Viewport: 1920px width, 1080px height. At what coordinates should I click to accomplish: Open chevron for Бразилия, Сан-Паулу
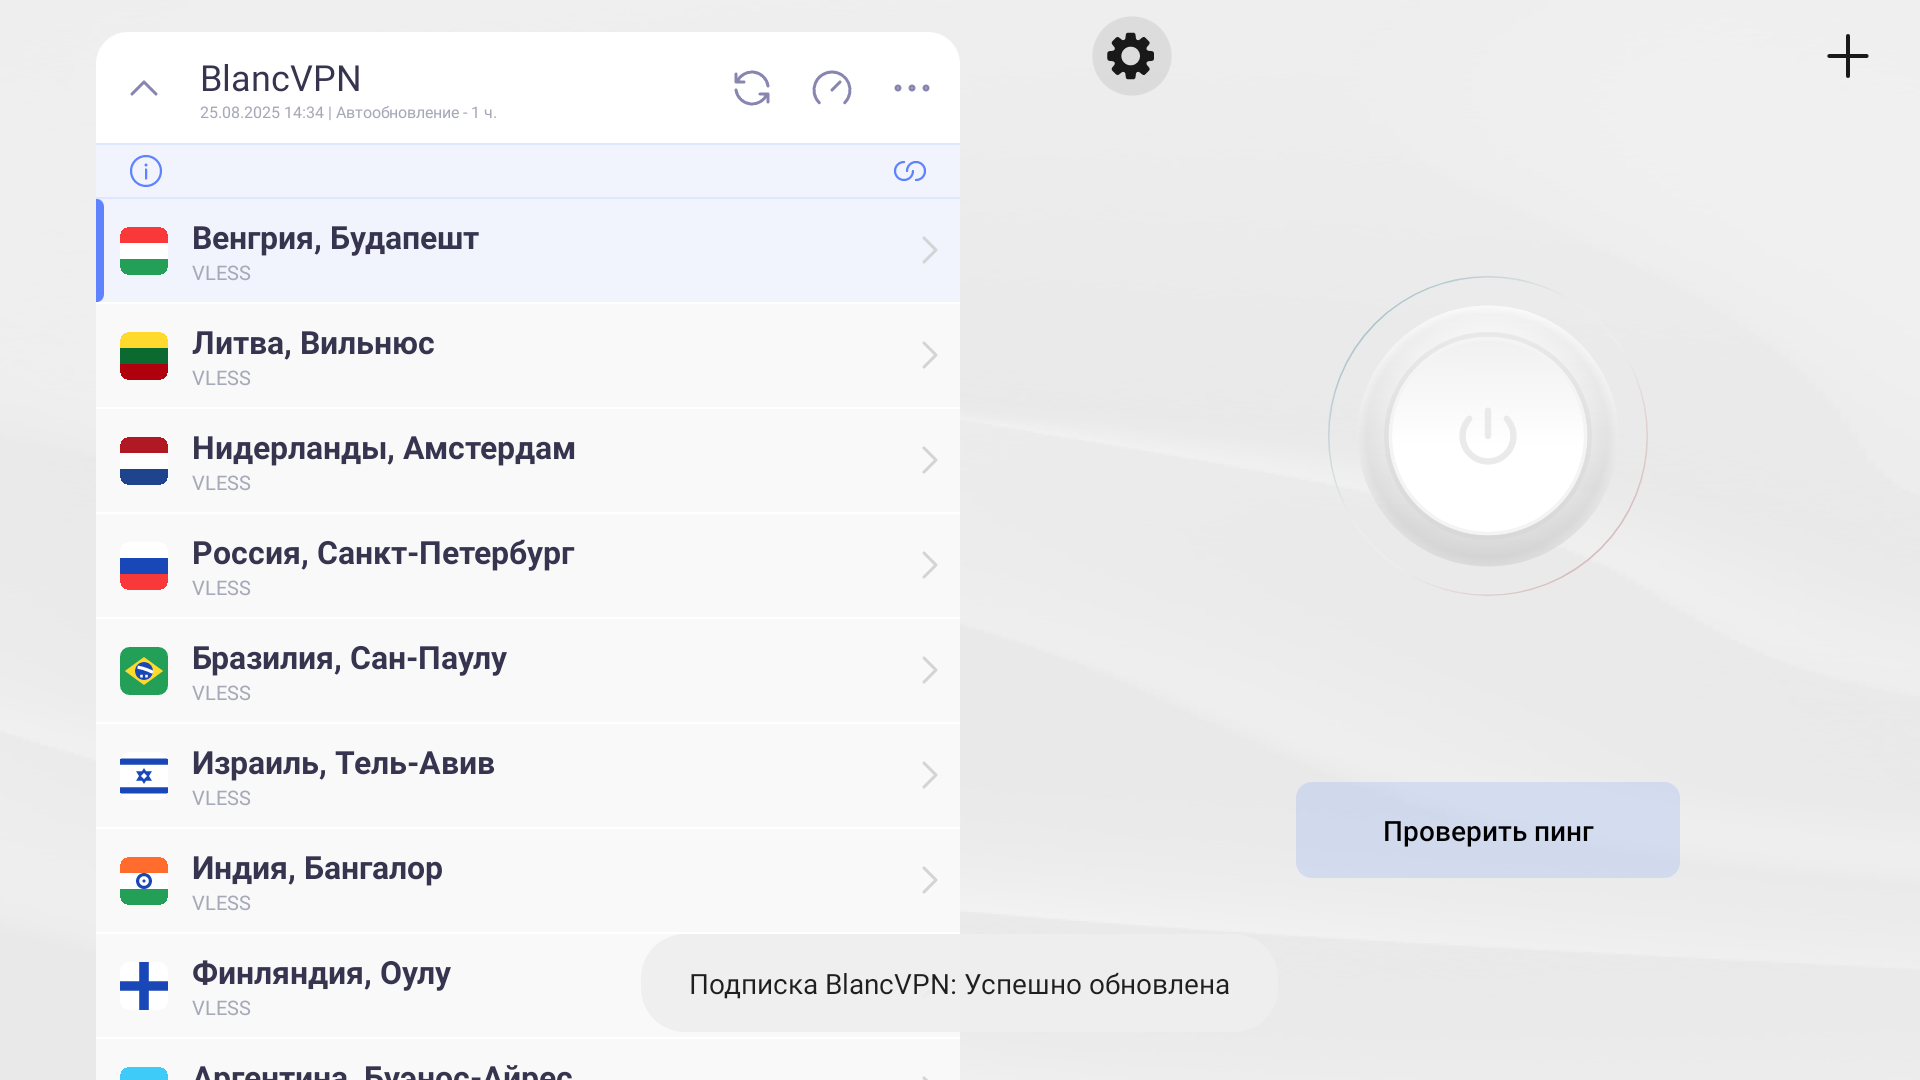click(x=929, y=670)
